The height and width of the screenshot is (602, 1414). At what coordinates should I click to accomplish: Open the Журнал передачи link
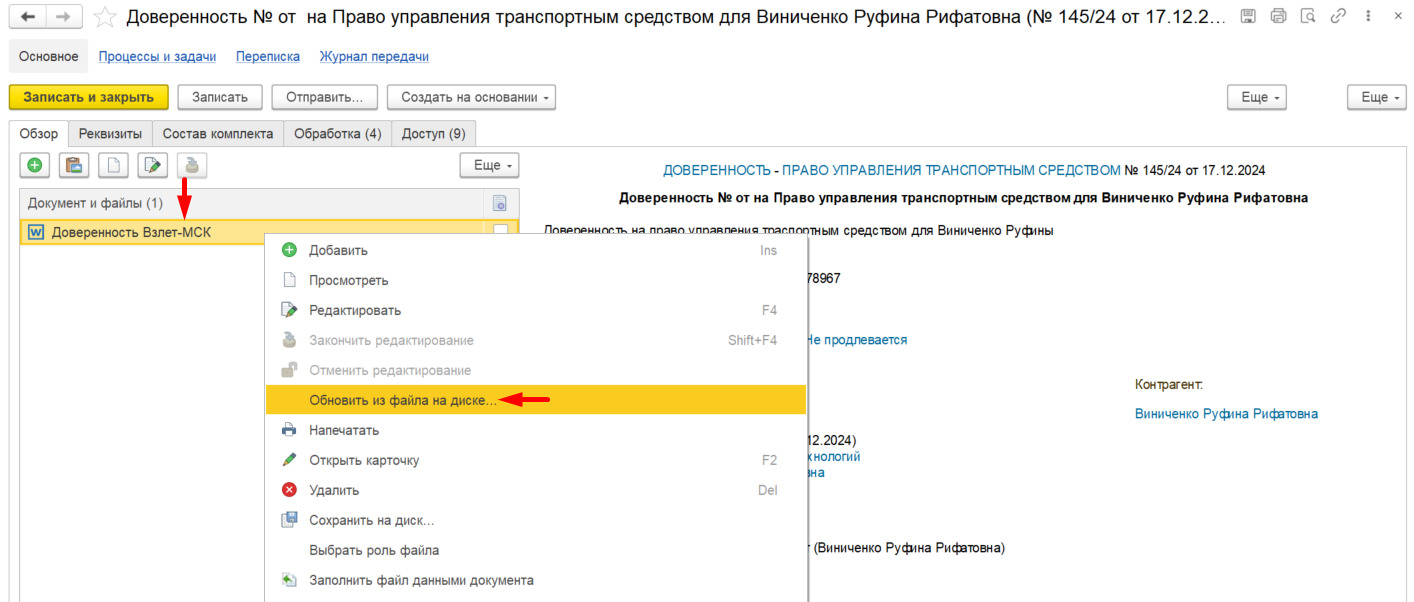374,56
